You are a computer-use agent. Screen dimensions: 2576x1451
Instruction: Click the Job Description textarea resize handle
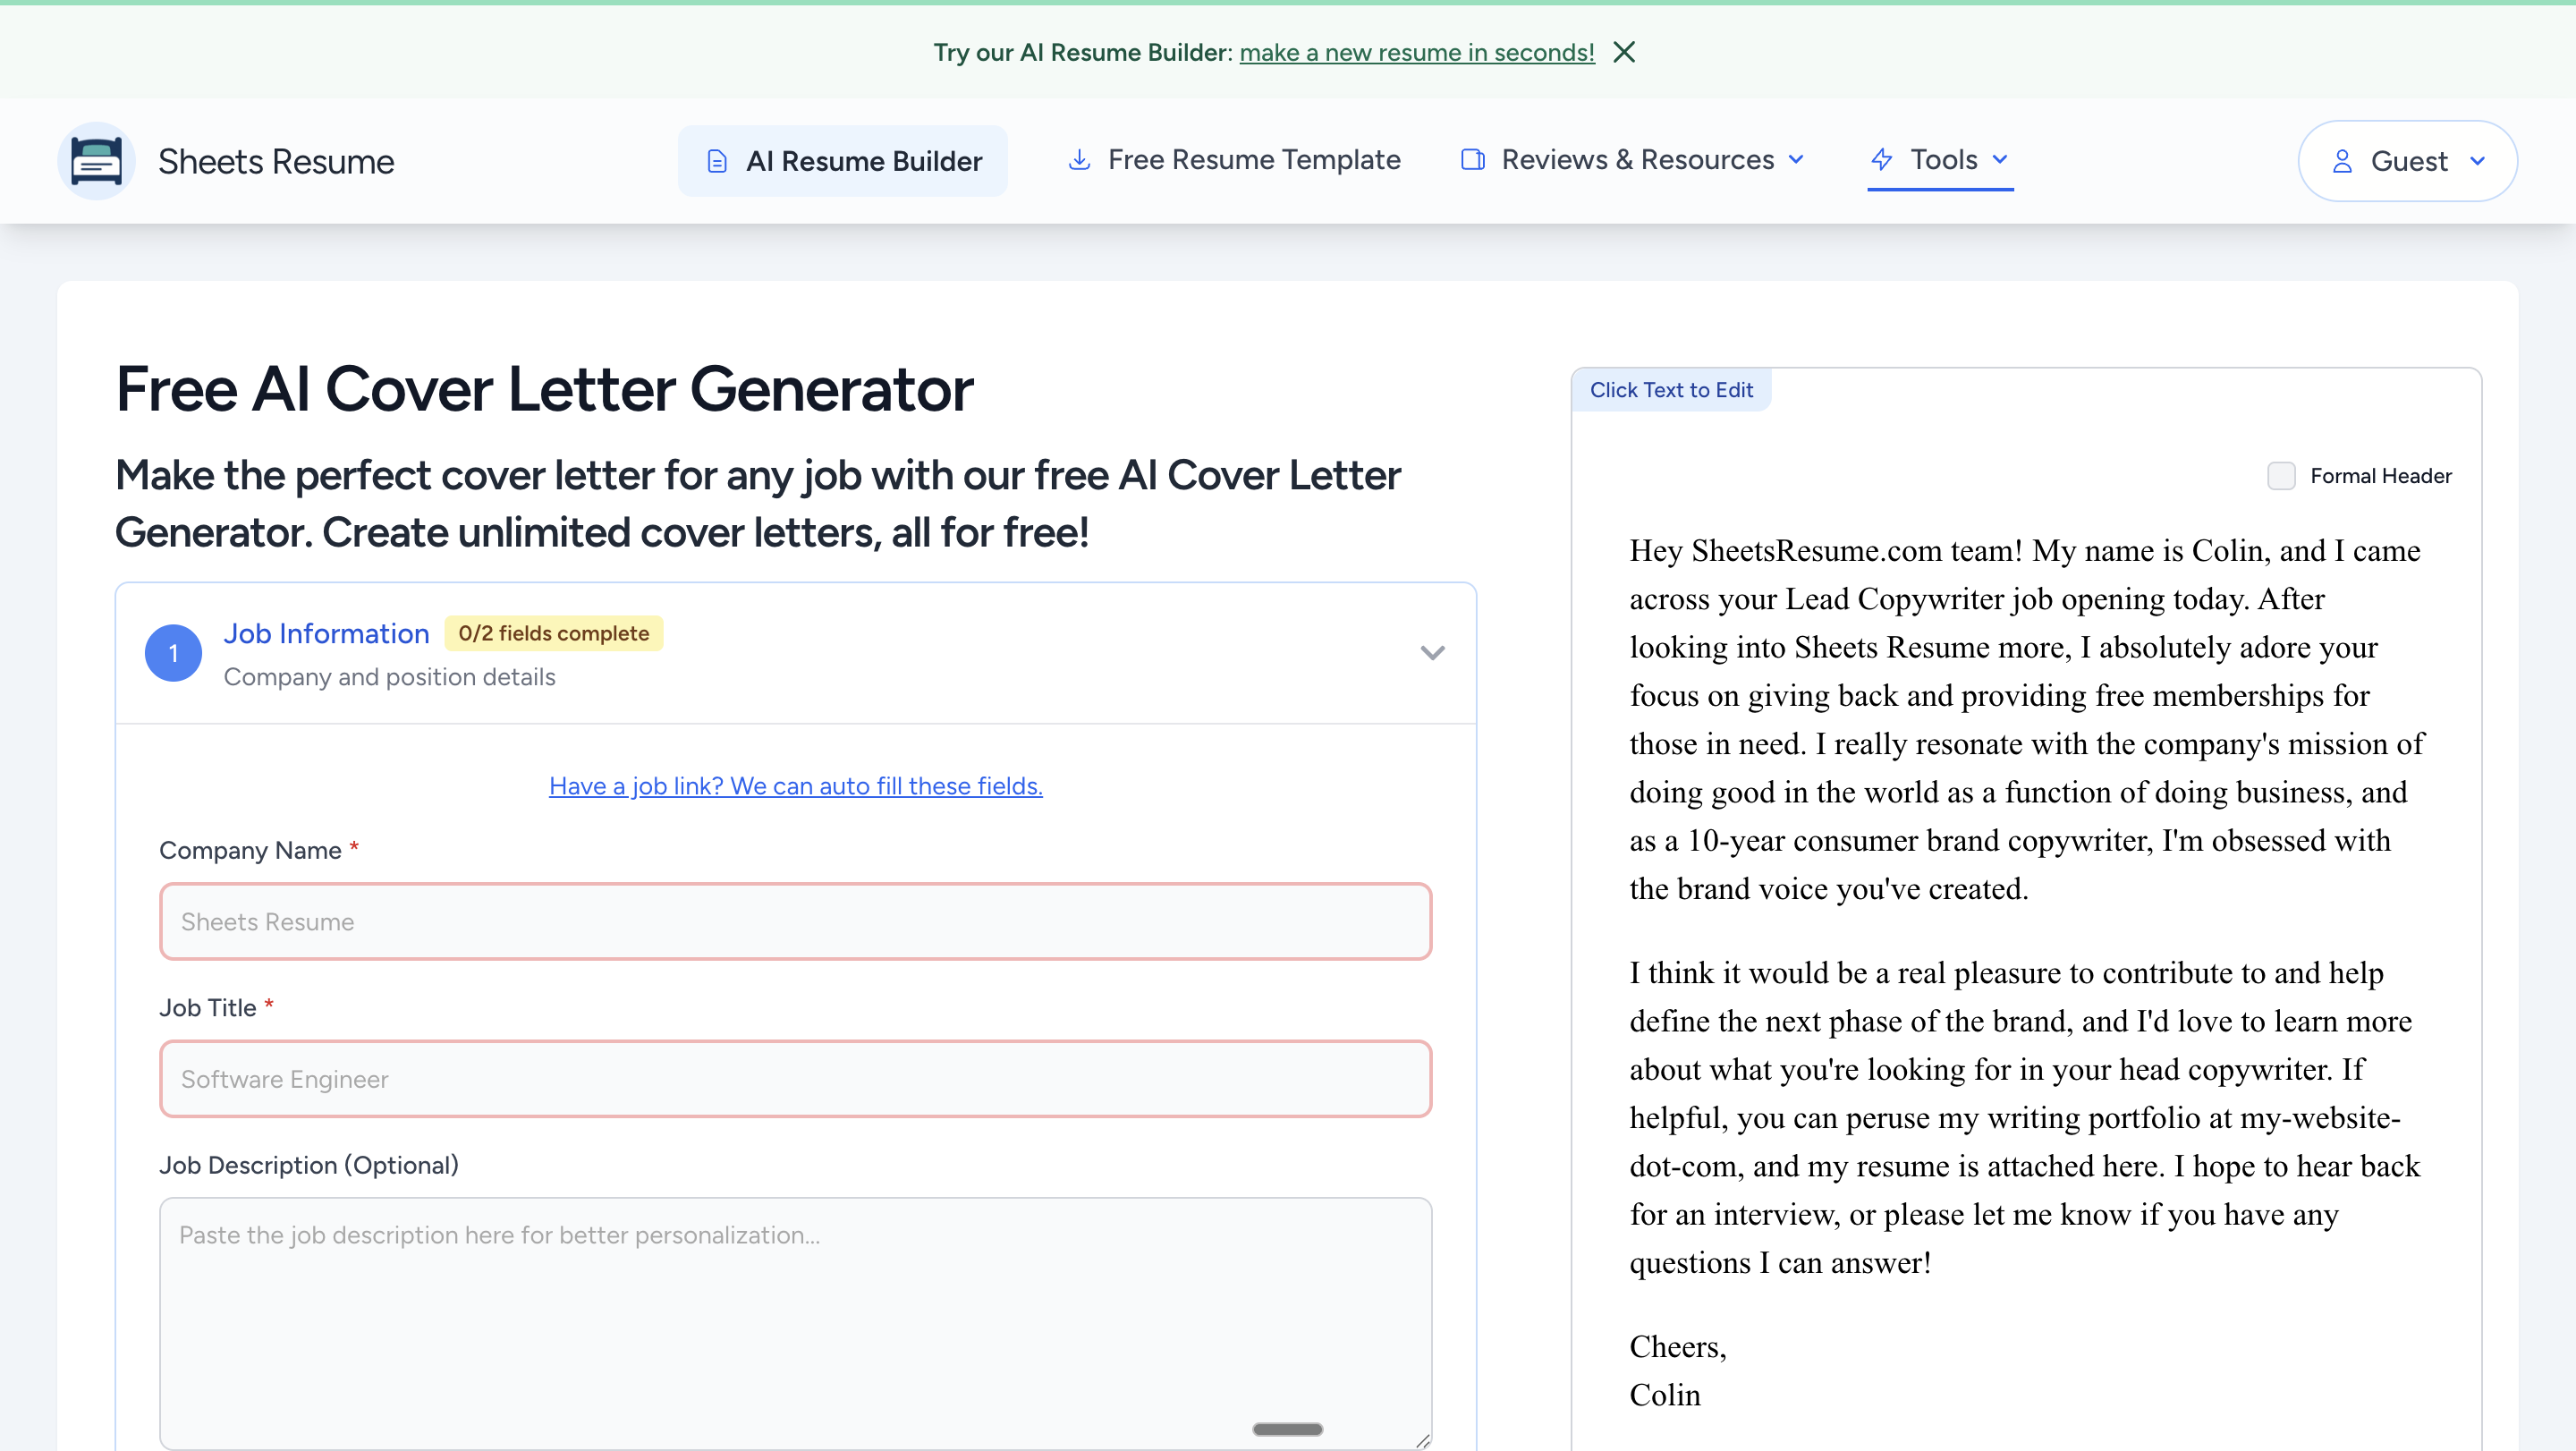[1422, 1440]
